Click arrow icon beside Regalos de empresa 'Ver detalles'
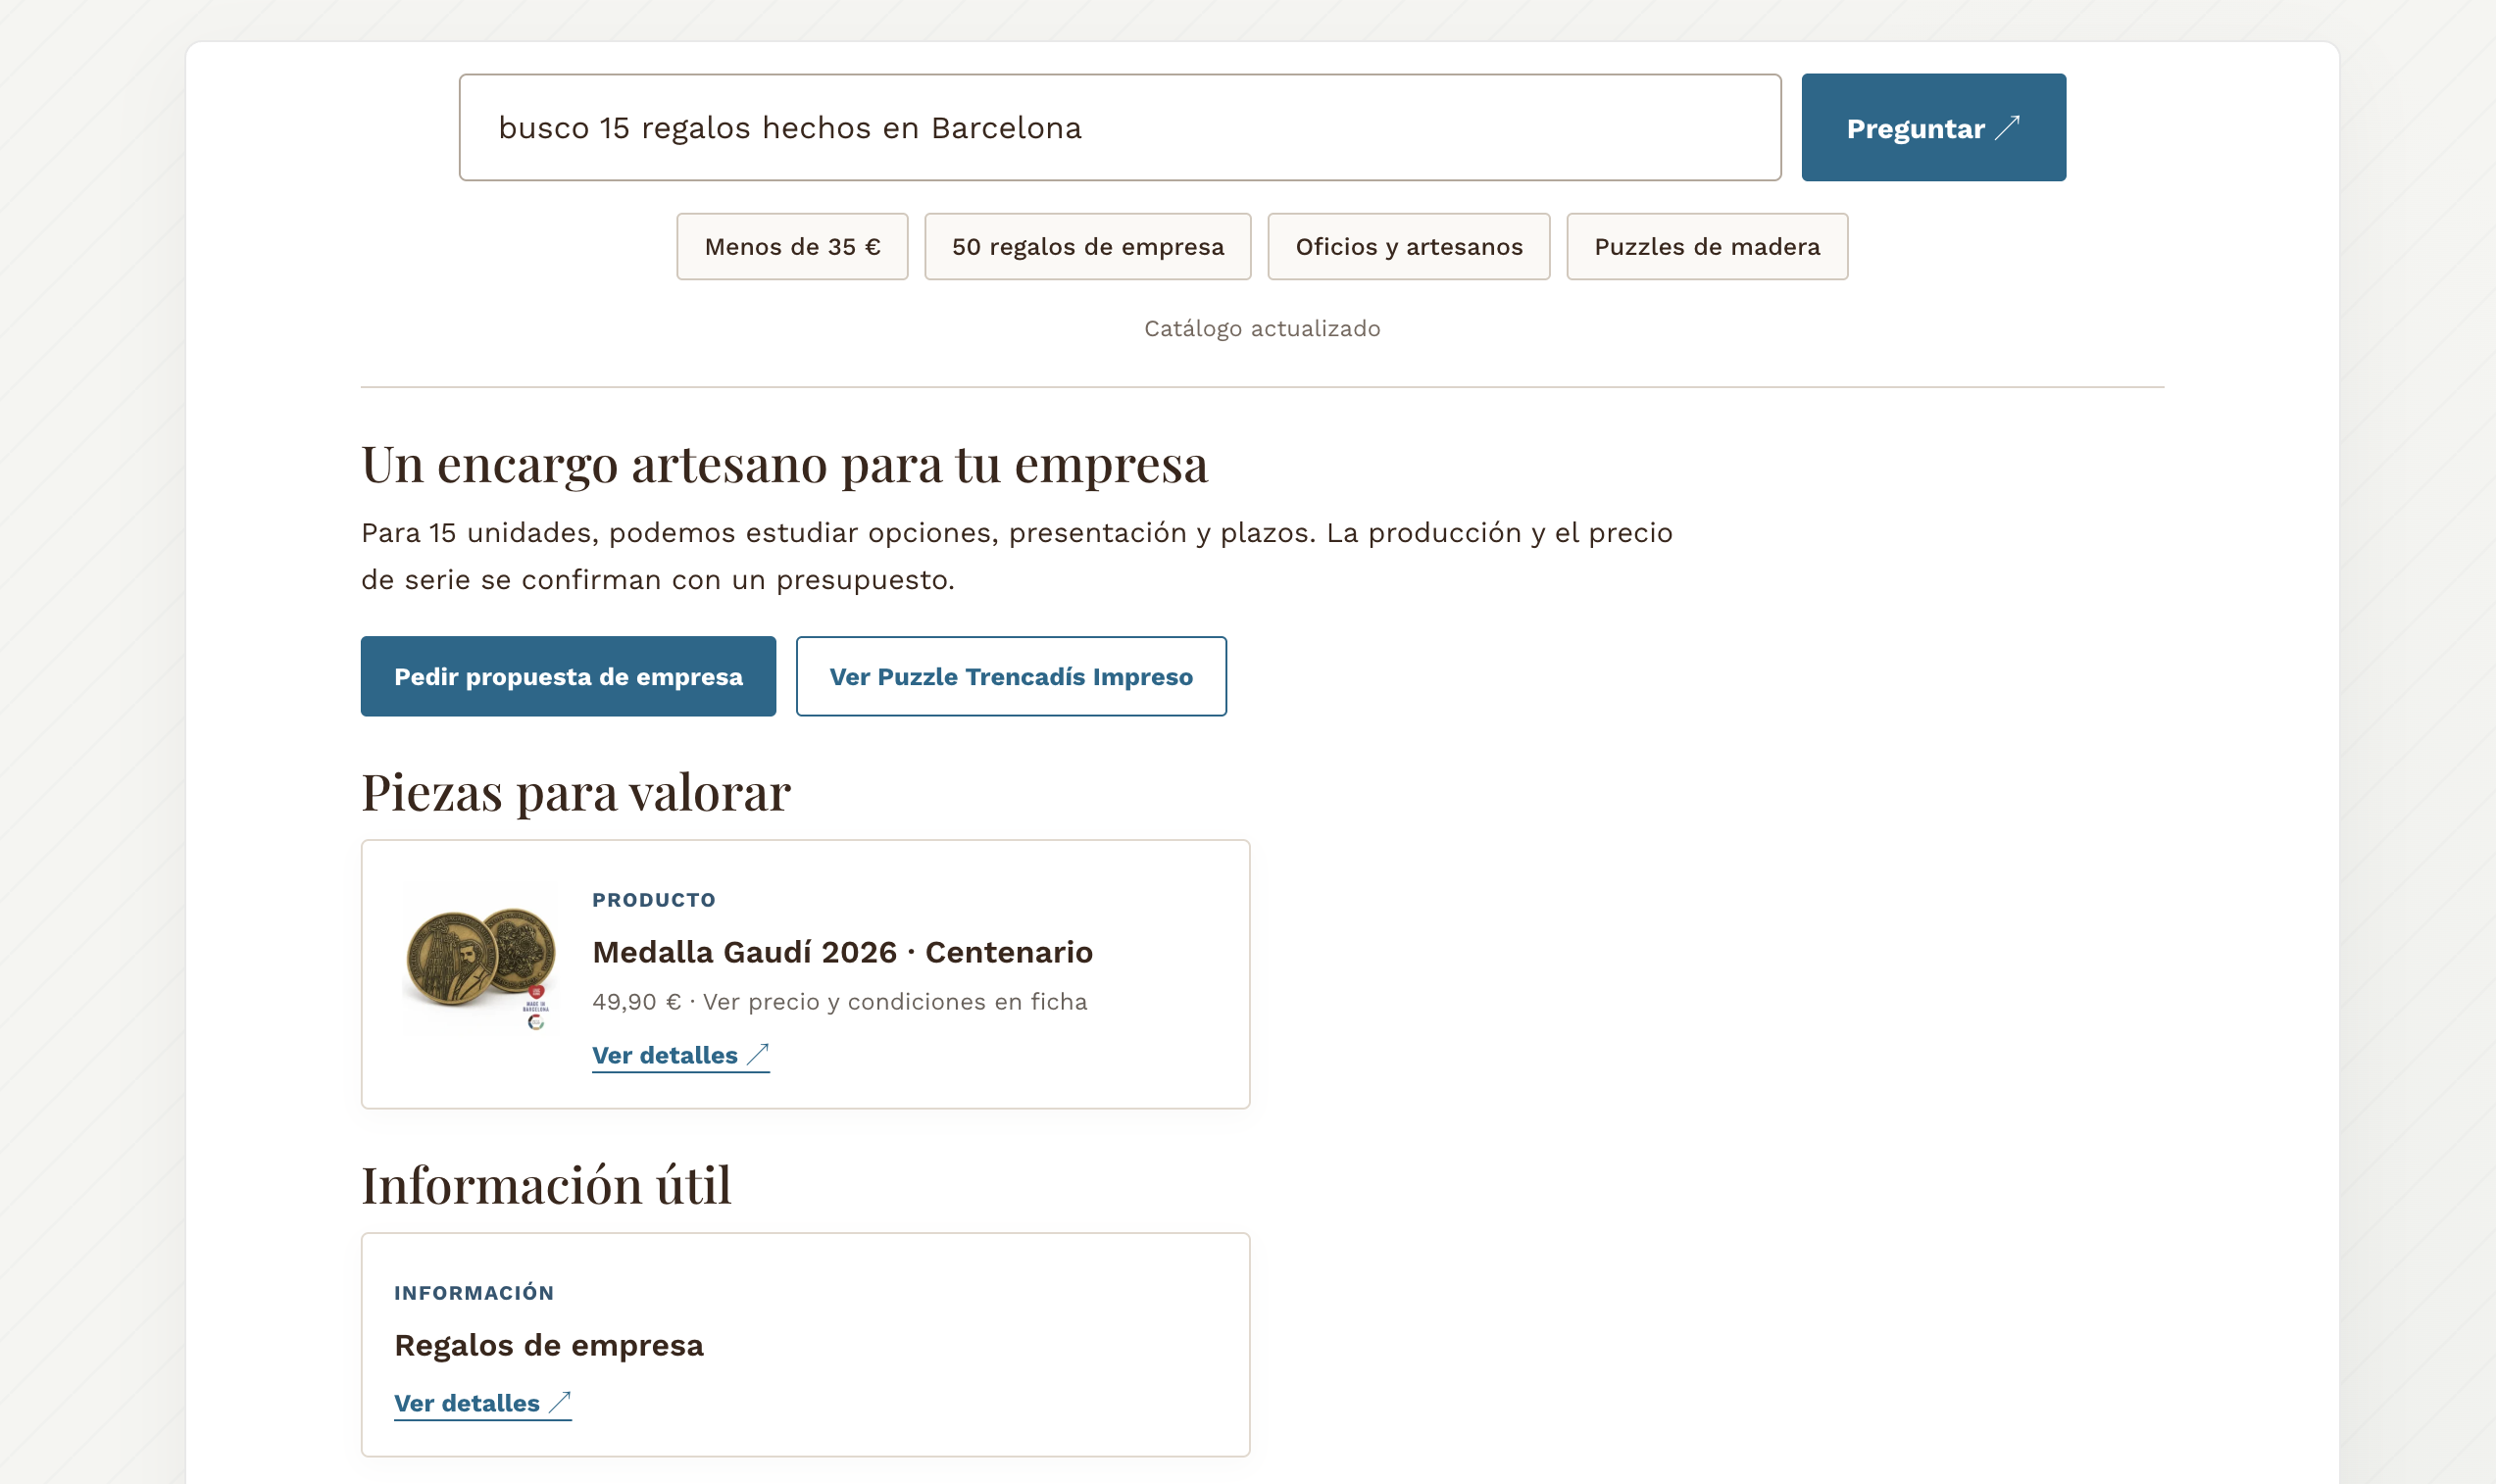This screenshot has width=2496, height=1484. tap(560, 1402)
